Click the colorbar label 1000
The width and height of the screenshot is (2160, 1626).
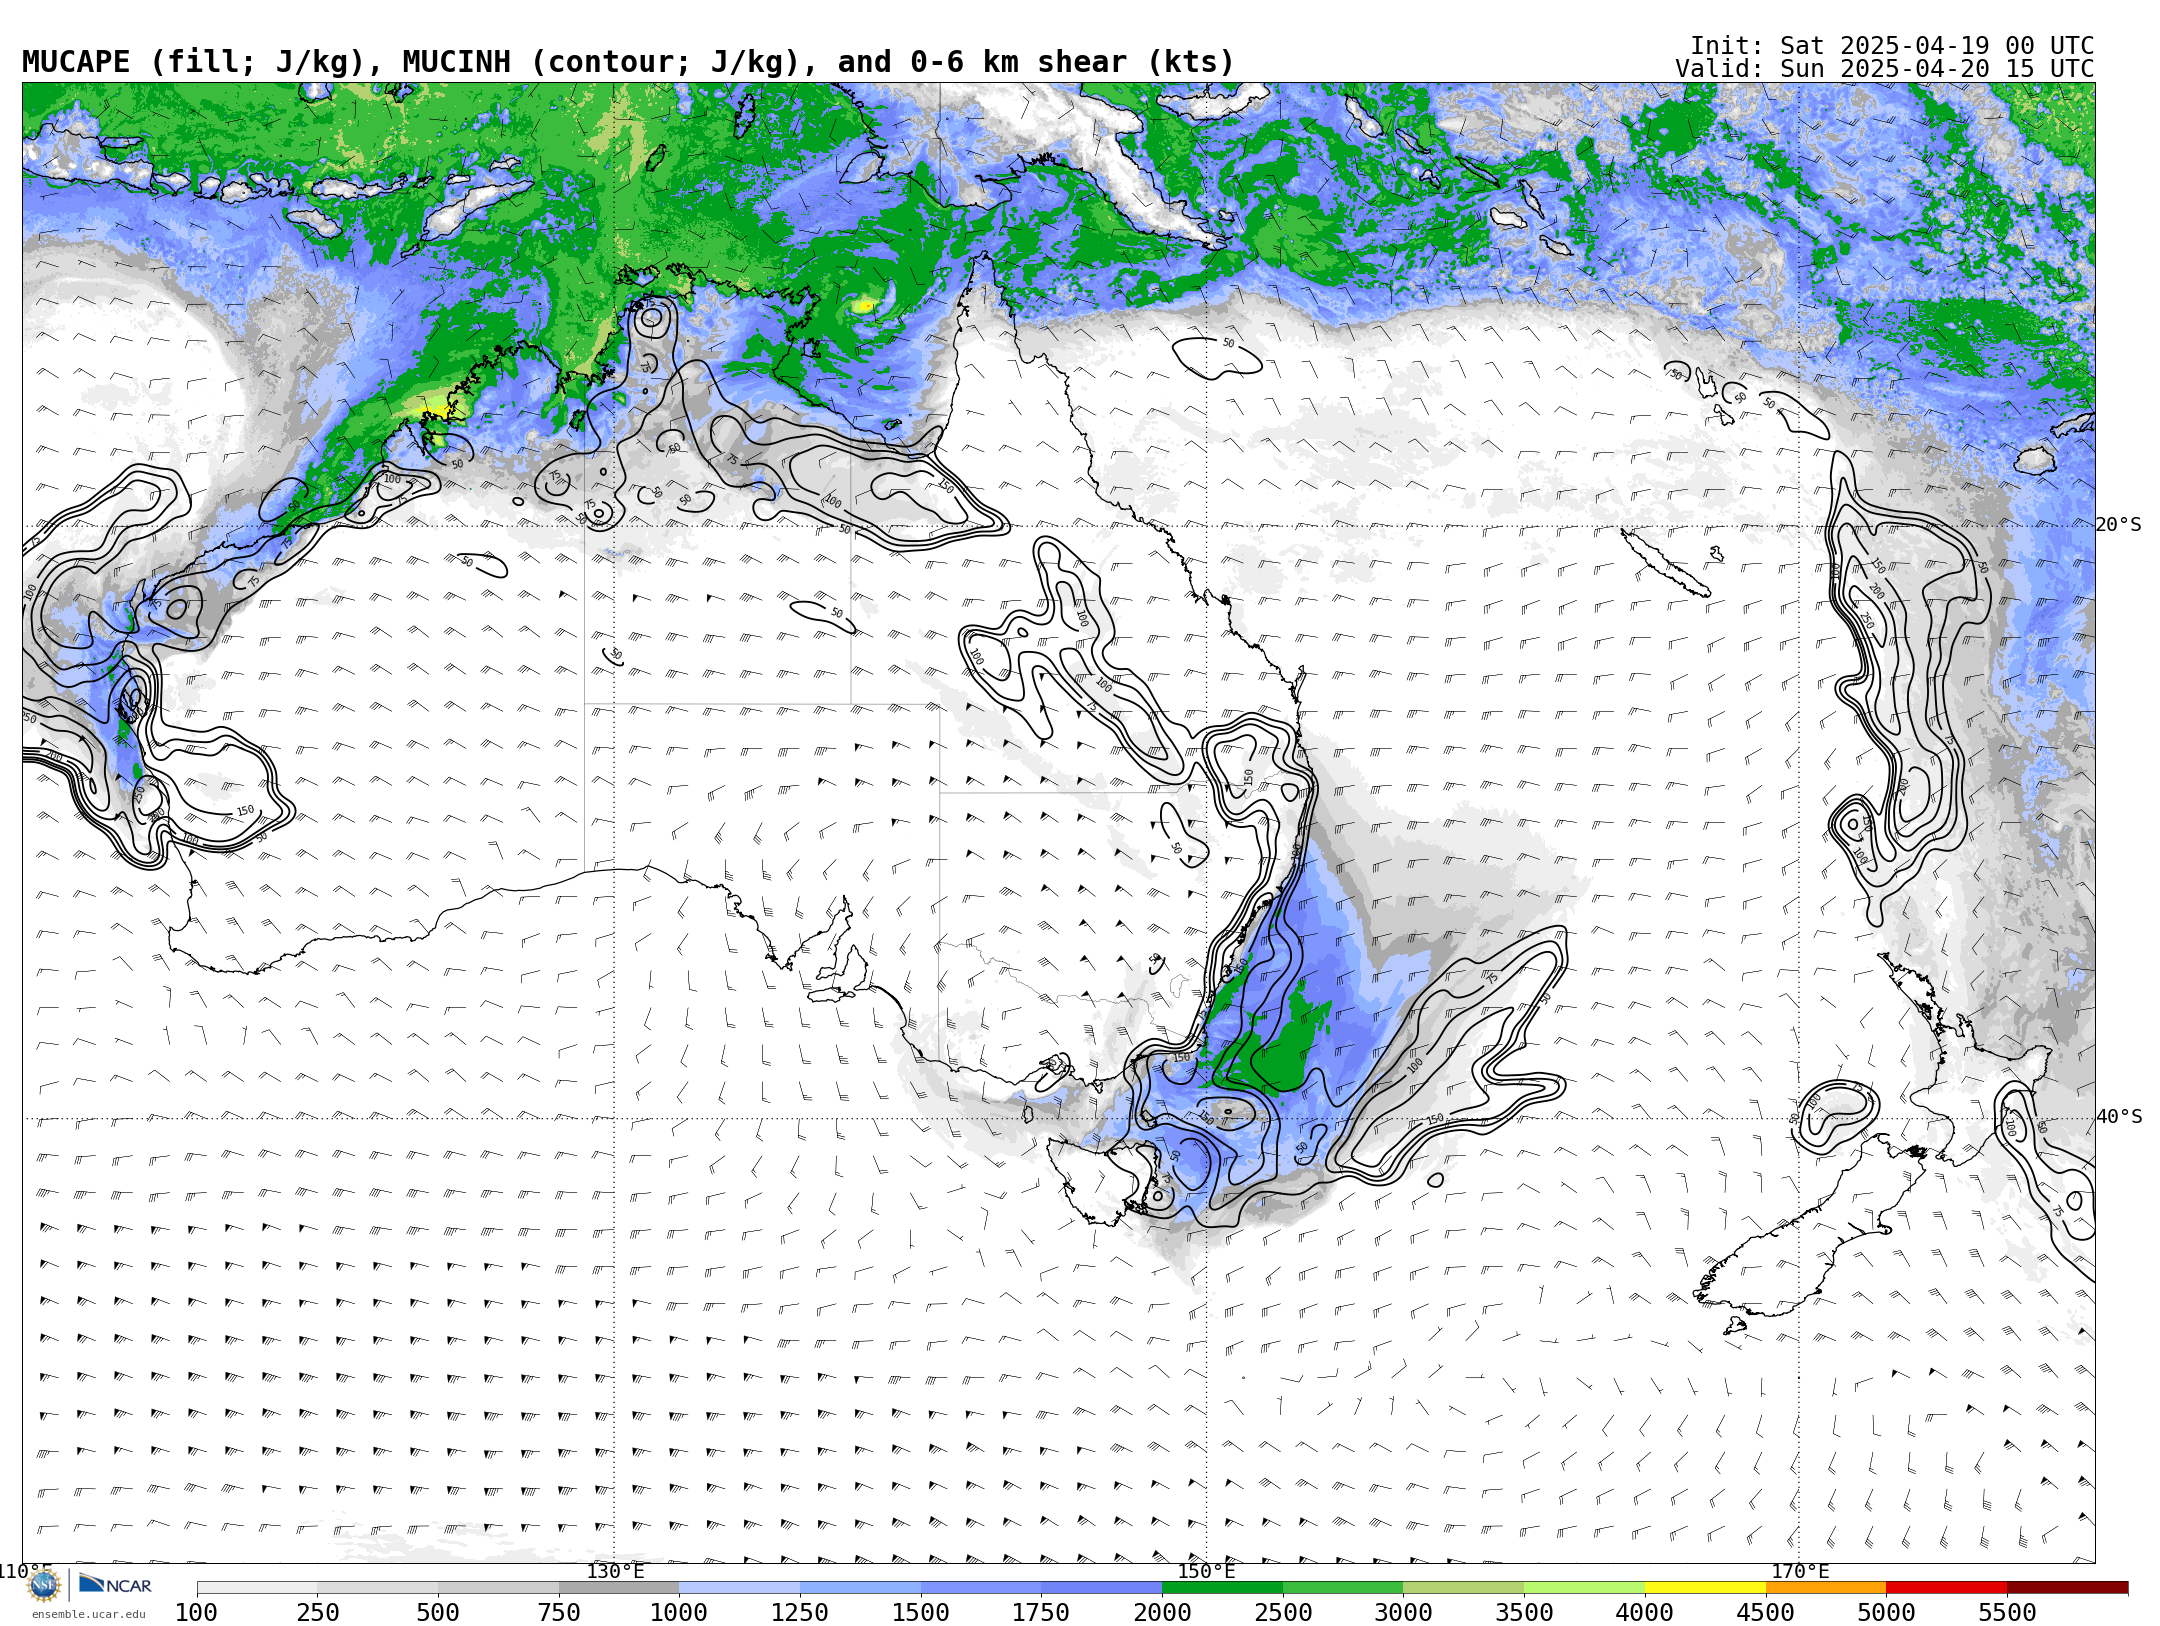coord(679,1612)
